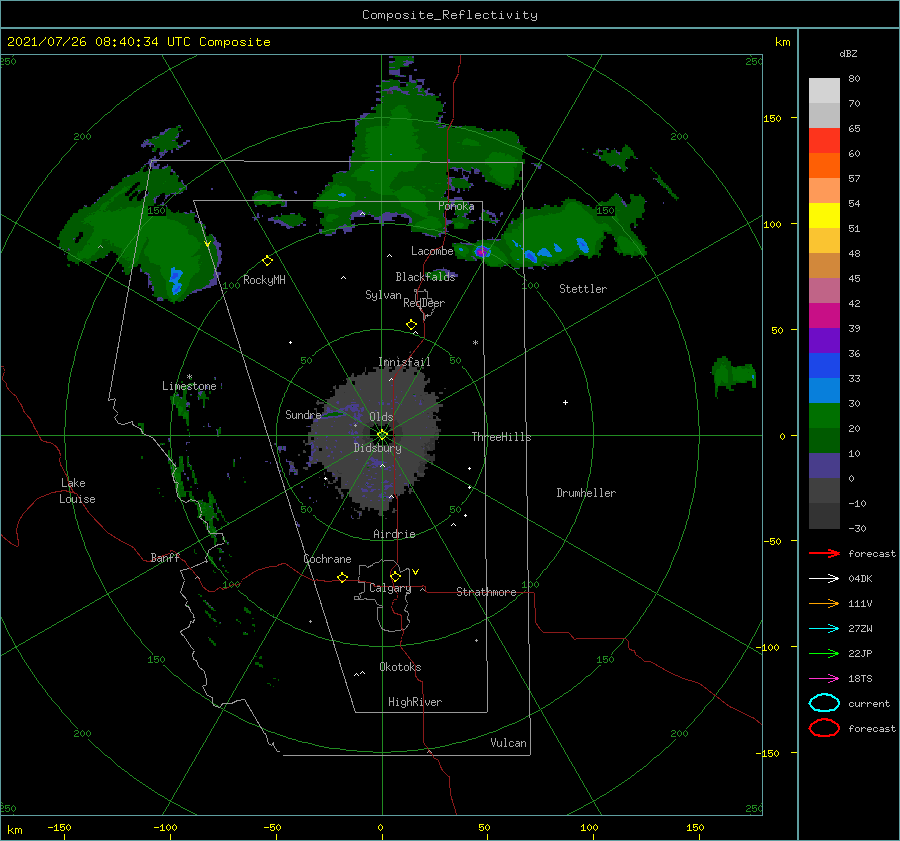Click the Lacombe label
900x841 pixels.
tap(432, 251)
